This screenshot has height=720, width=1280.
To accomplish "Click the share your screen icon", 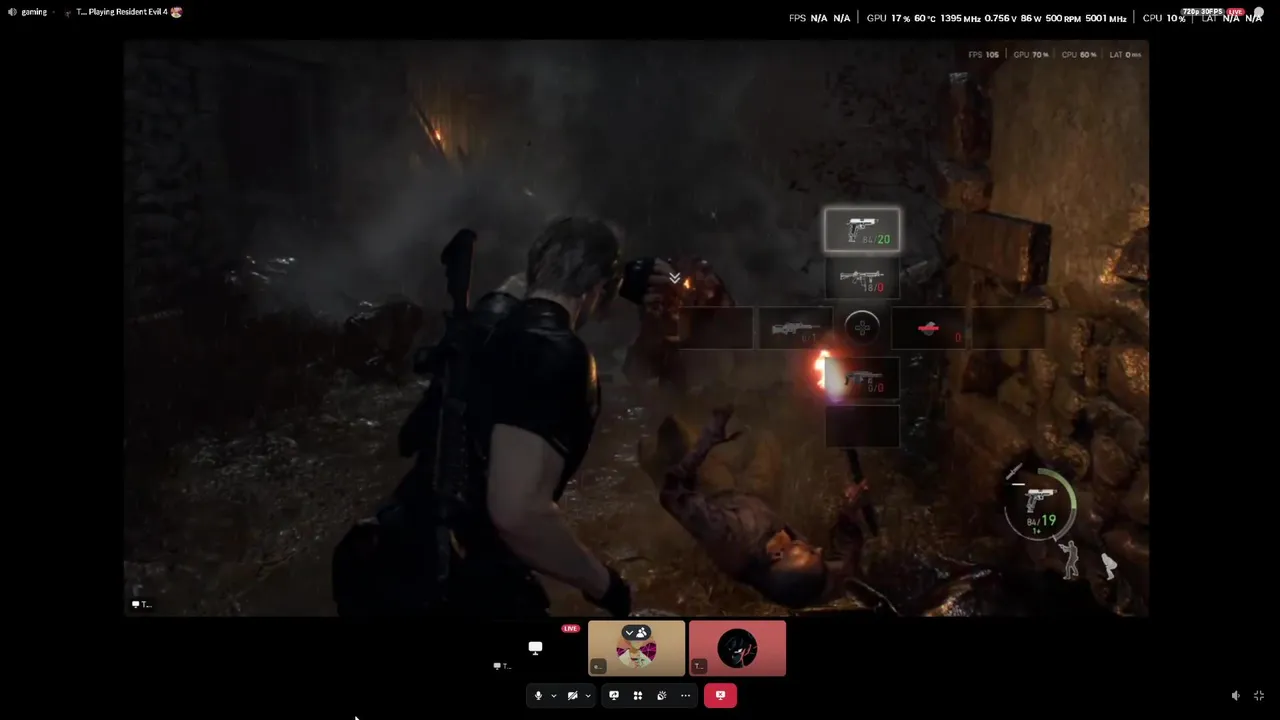I will point(614,696).
